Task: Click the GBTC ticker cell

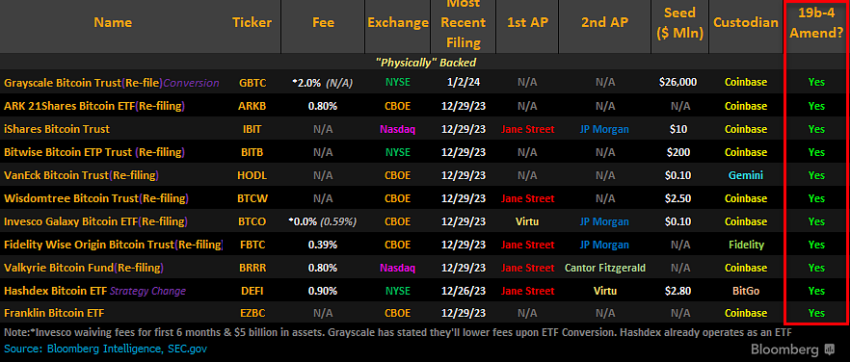Action: click(x=252, y=83)
